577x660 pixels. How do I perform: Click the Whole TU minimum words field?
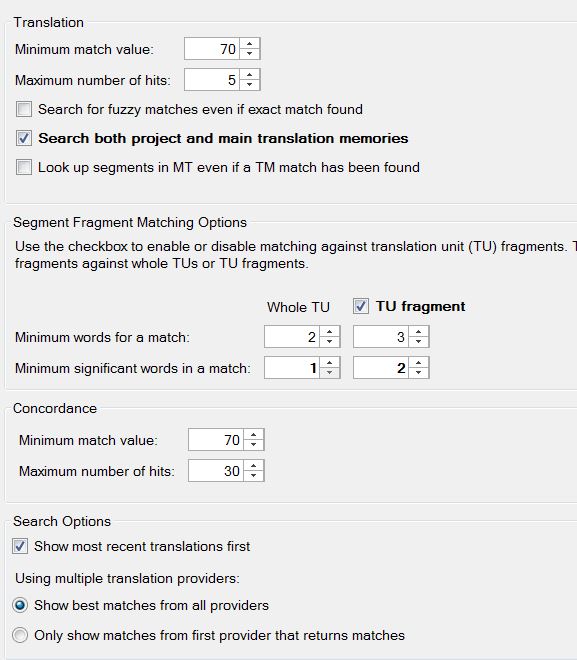pos(292,337)
